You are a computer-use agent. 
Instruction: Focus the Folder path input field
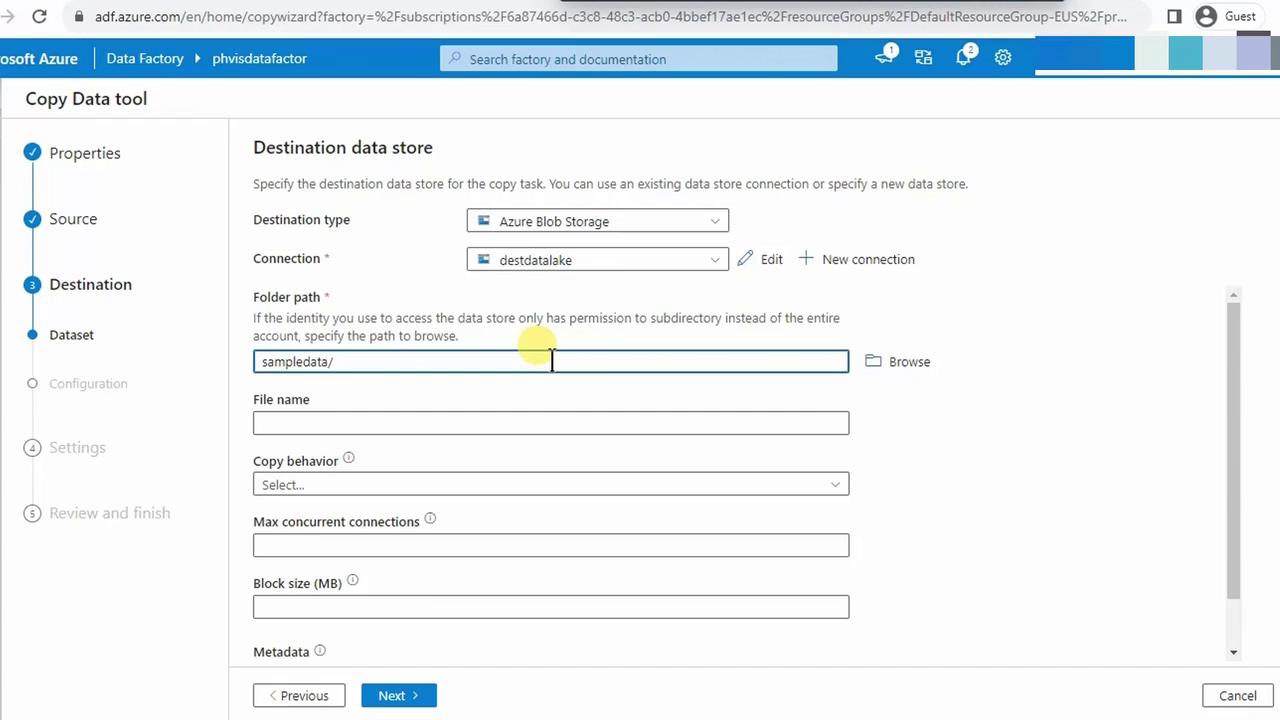click(x=551, y=361)
